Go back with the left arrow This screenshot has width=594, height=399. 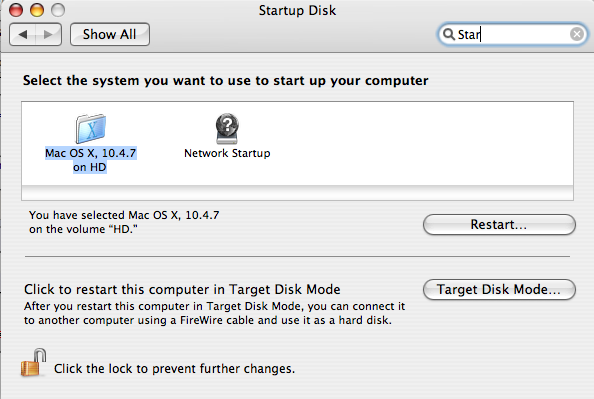click(22, 34)
